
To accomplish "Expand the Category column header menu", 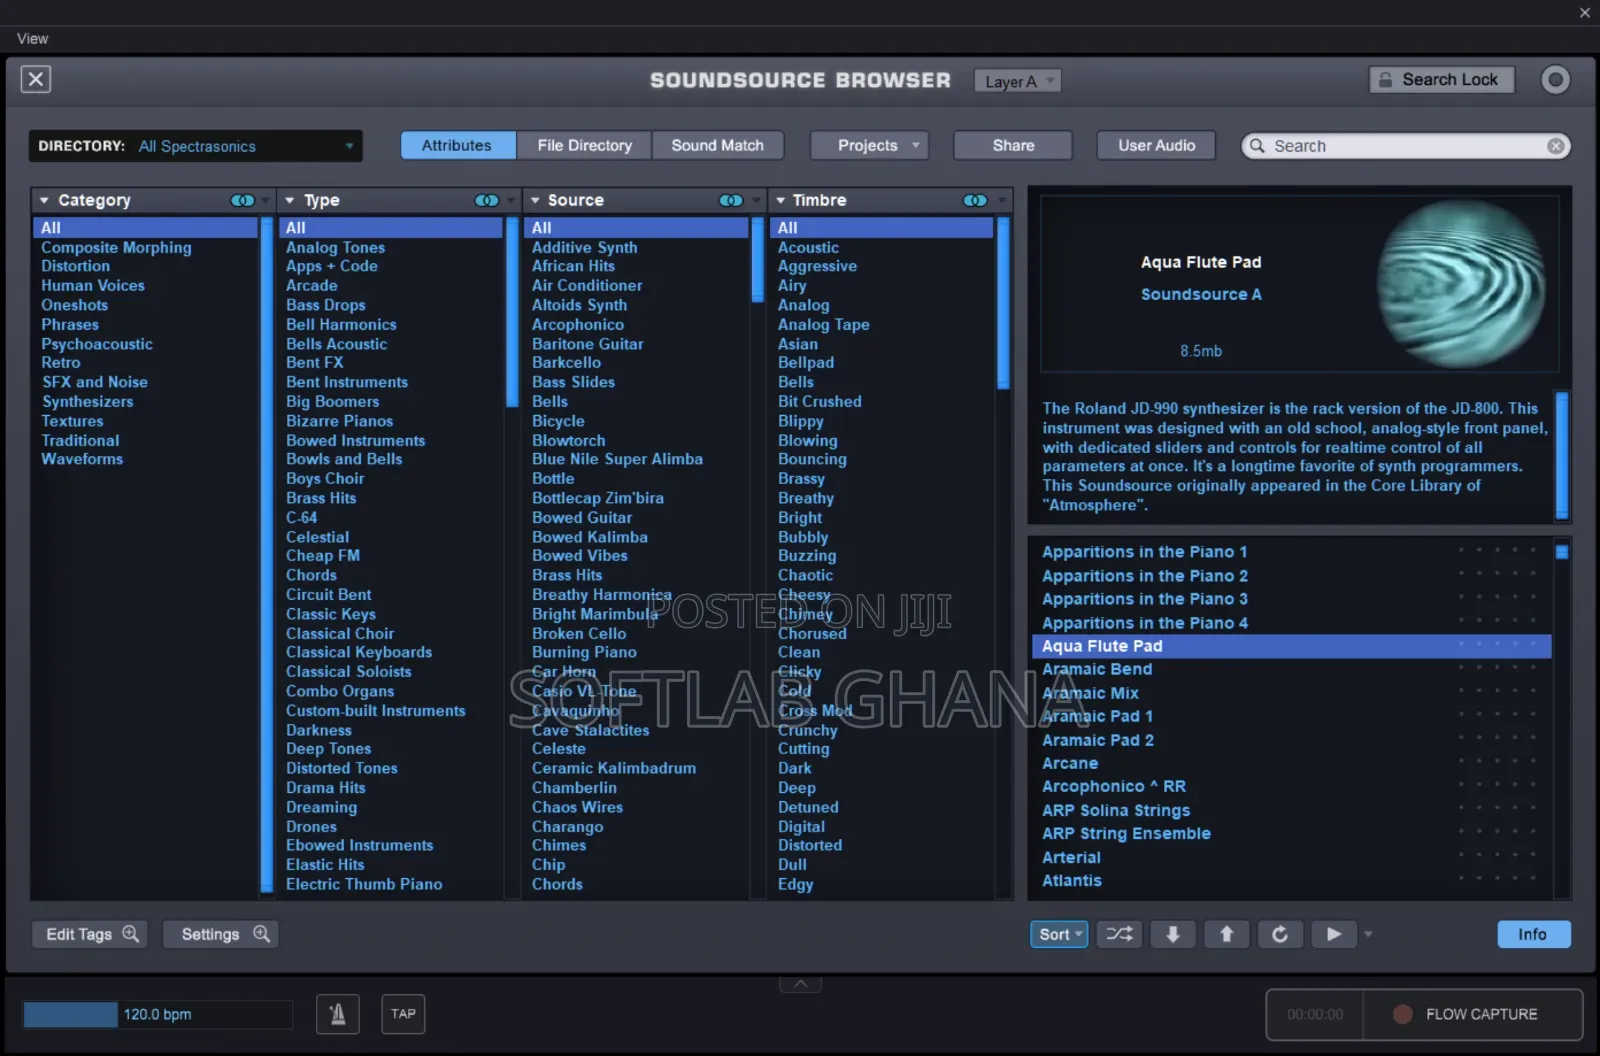I will pos(265,200).
